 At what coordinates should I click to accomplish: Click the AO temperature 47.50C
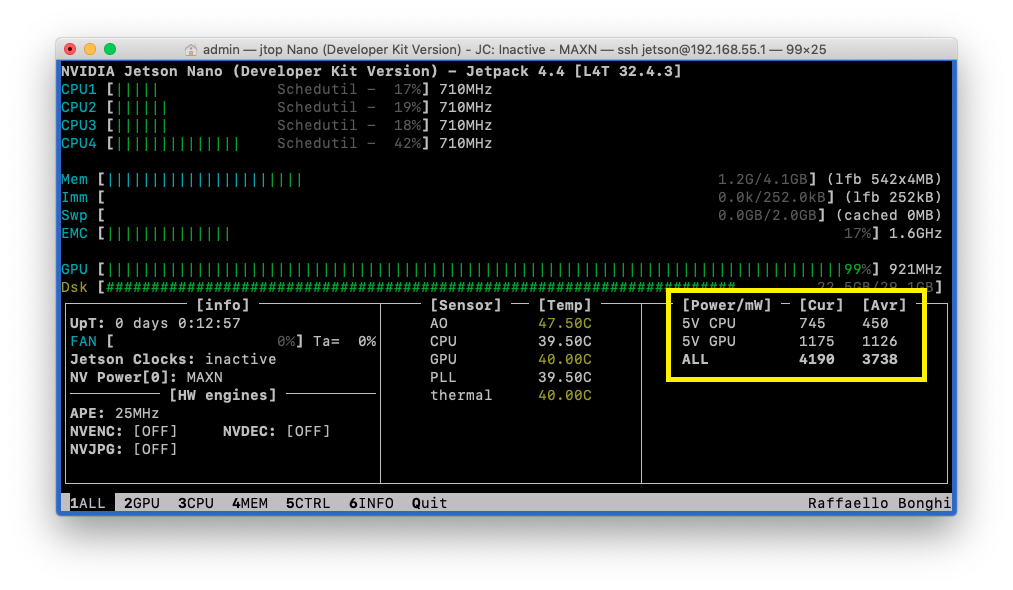pyautogui.click(x=565, y=323)
